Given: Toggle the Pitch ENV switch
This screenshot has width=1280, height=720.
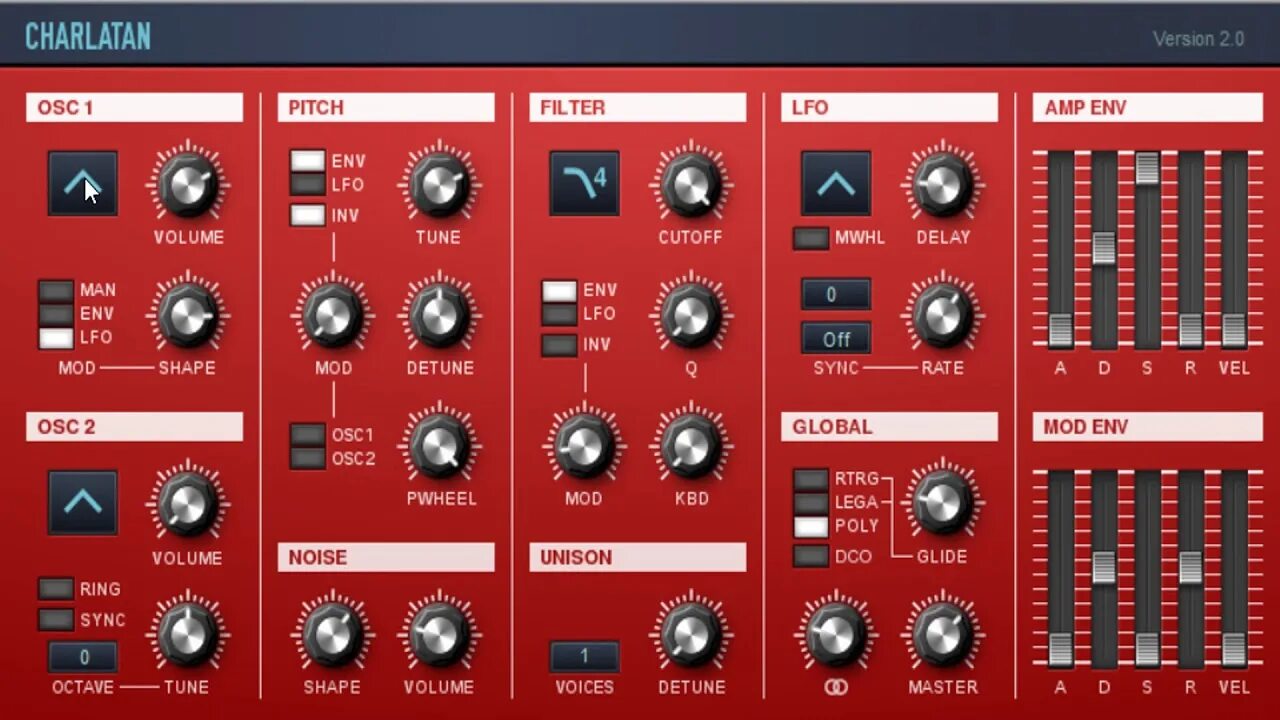Looking at the screenshot, I should coord(308,161).
